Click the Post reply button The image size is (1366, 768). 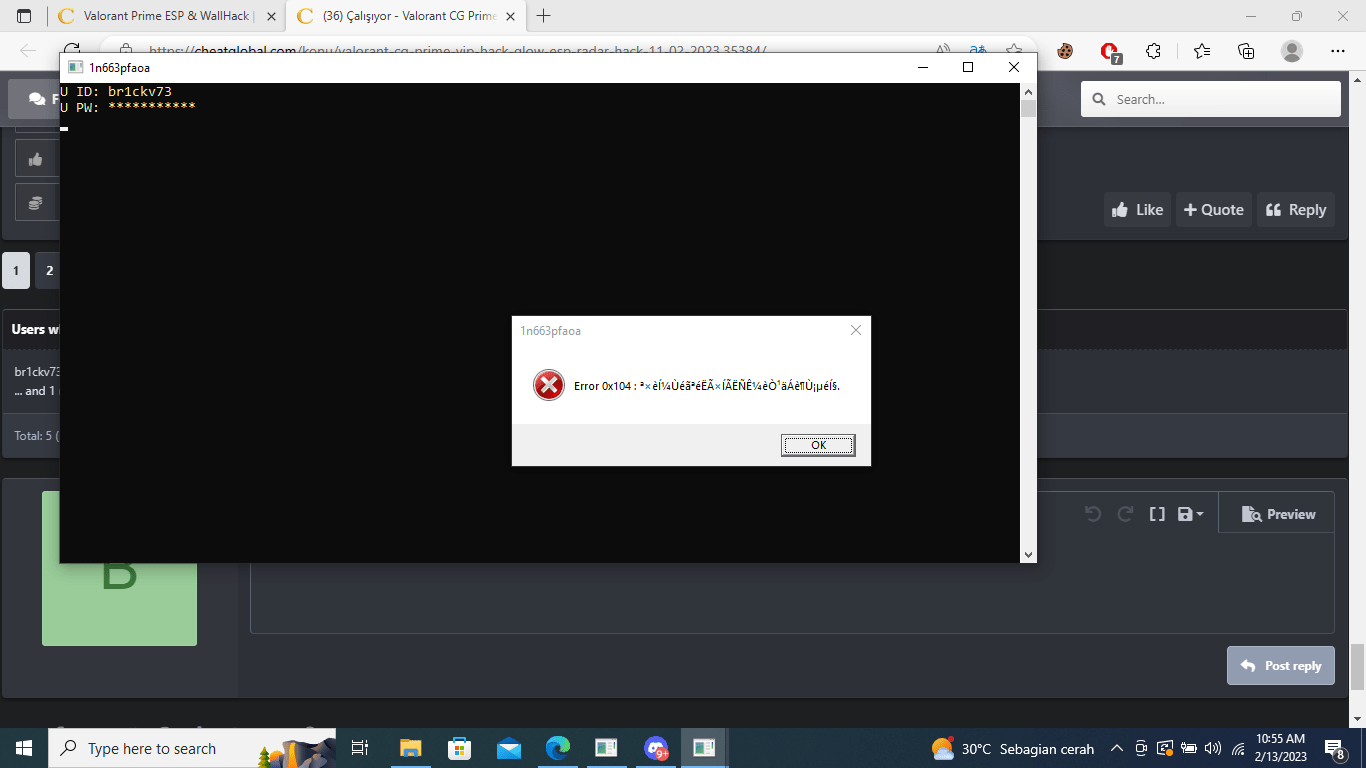pos(1280,665)
